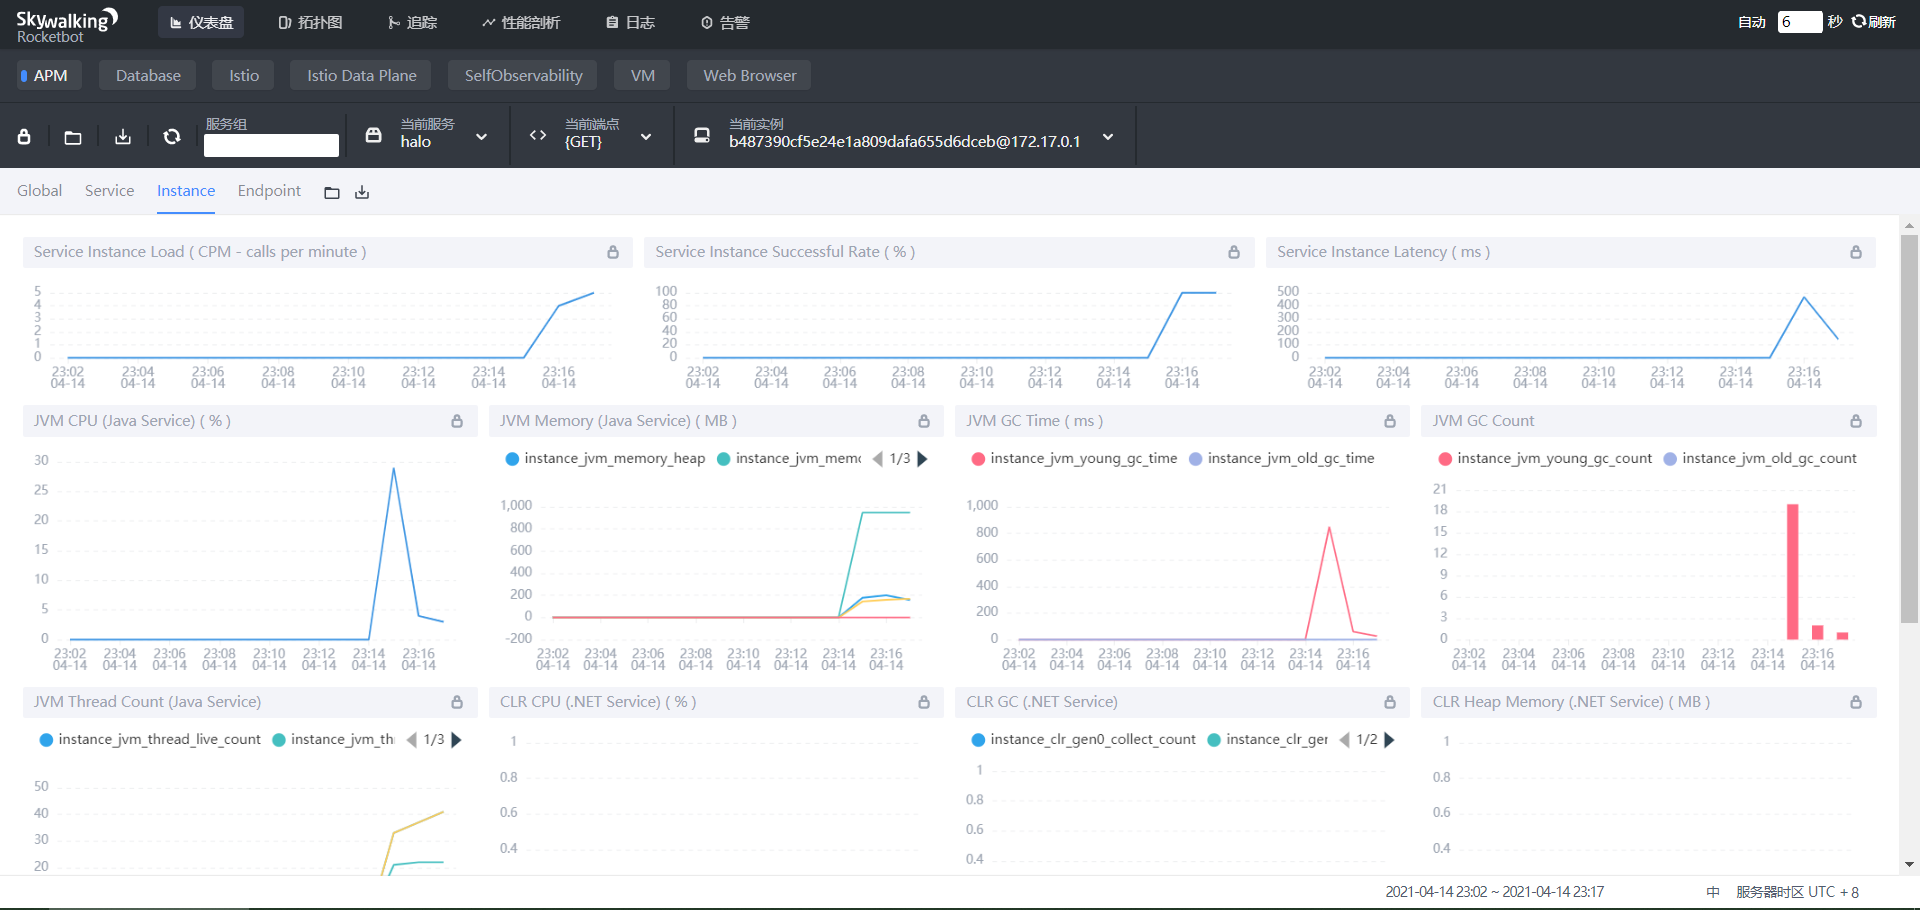The image size is (1920, 910).
Task: Switch to the Endpoint tab
Action: click(x=269, y=190)
